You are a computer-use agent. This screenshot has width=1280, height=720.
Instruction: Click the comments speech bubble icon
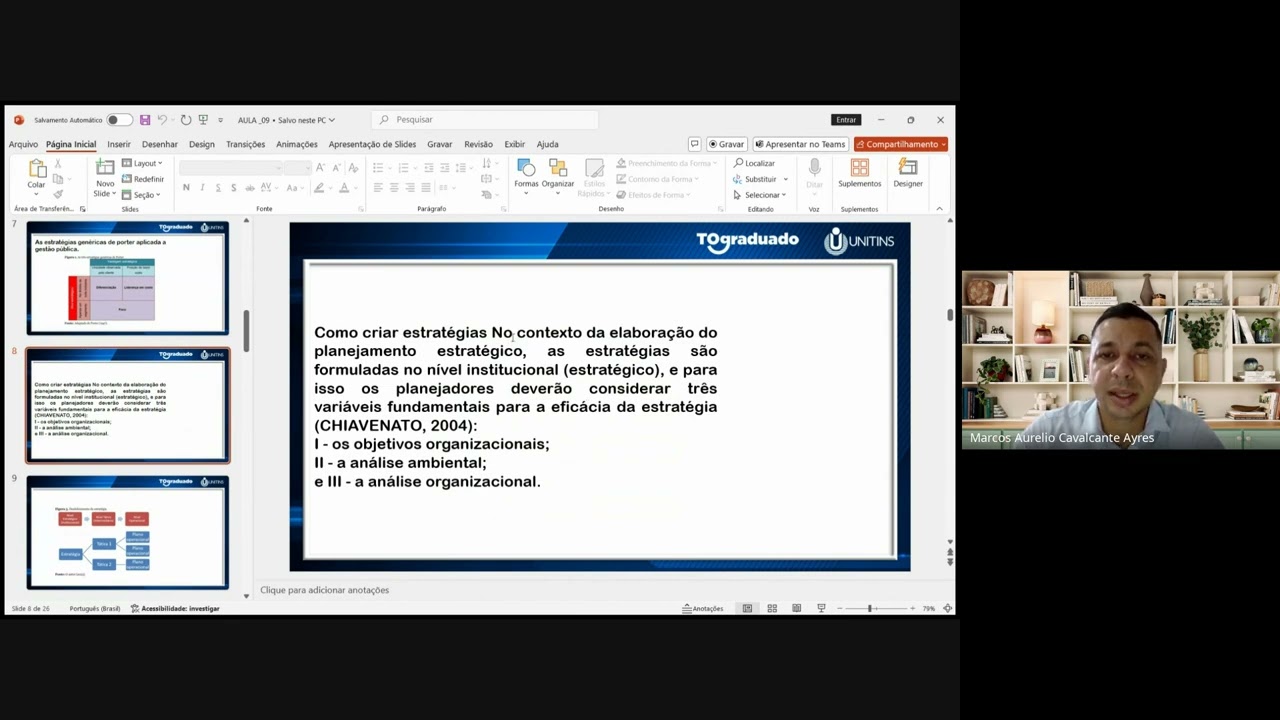[x=694, y=144]
